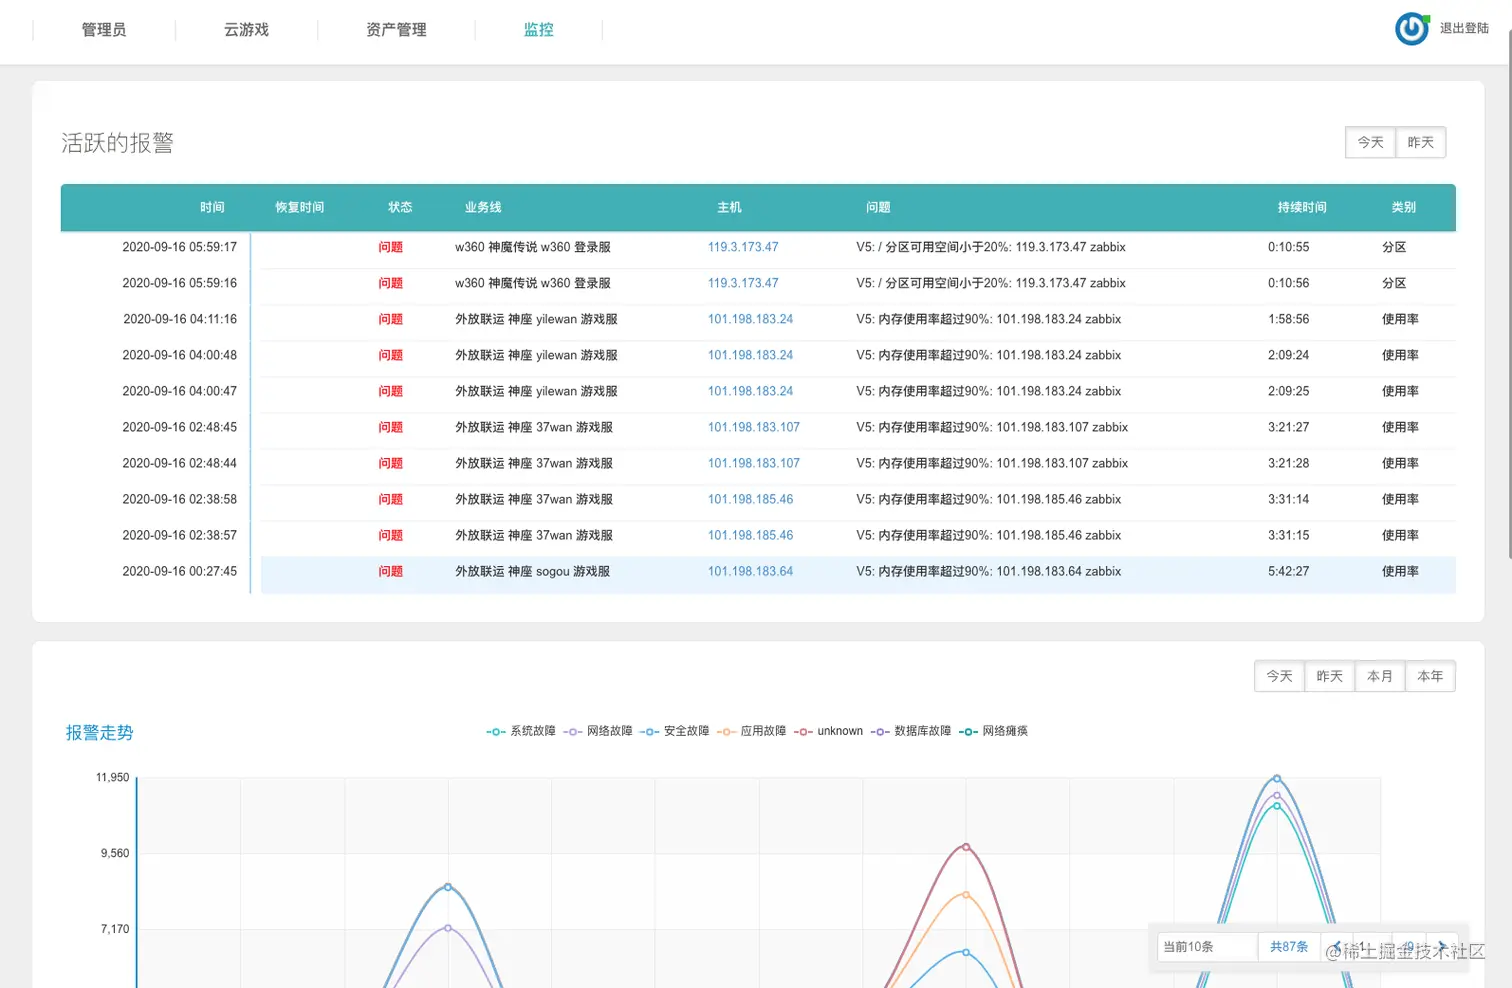Viewport: 1512px width, 988px height.
Task: Open host 101.198.183.24 in the 04:11:16 row
Action: click(750, 319)
